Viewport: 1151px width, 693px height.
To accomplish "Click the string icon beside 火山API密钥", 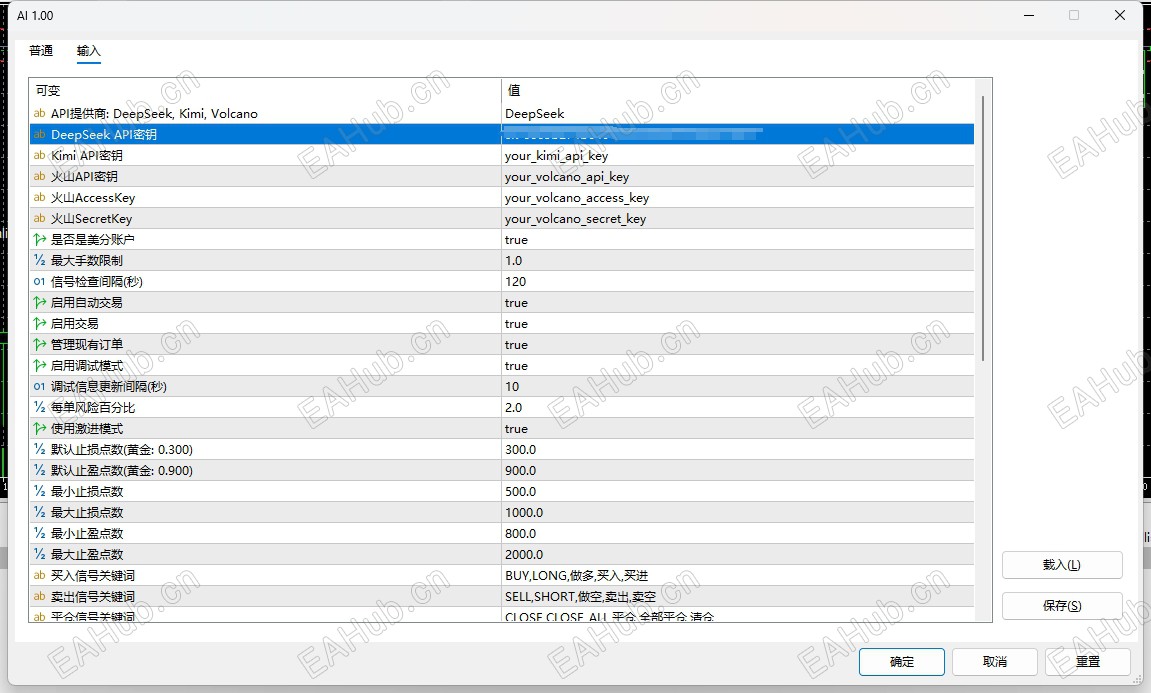I will click(40, 176).
